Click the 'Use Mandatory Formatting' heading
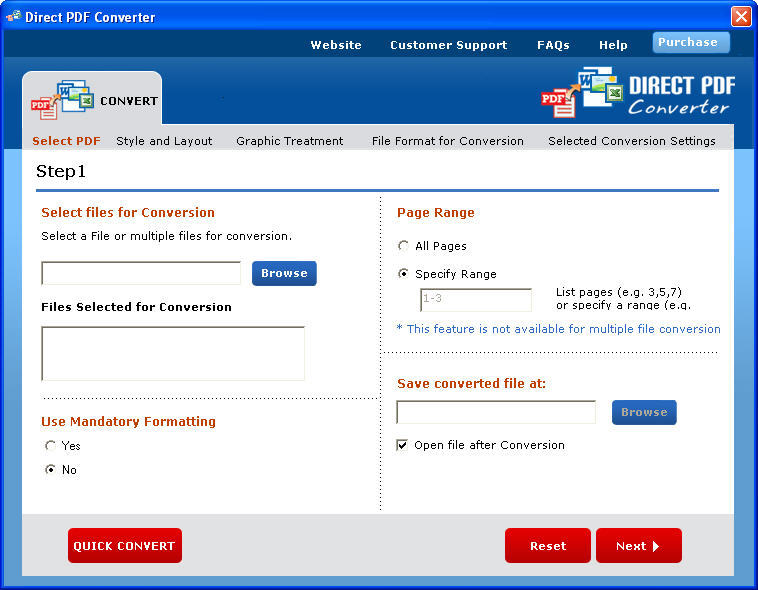 129,422
